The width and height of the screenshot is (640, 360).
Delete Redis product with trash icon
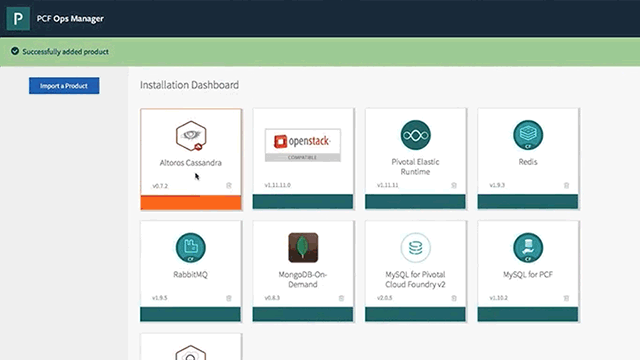coord(567,185)
